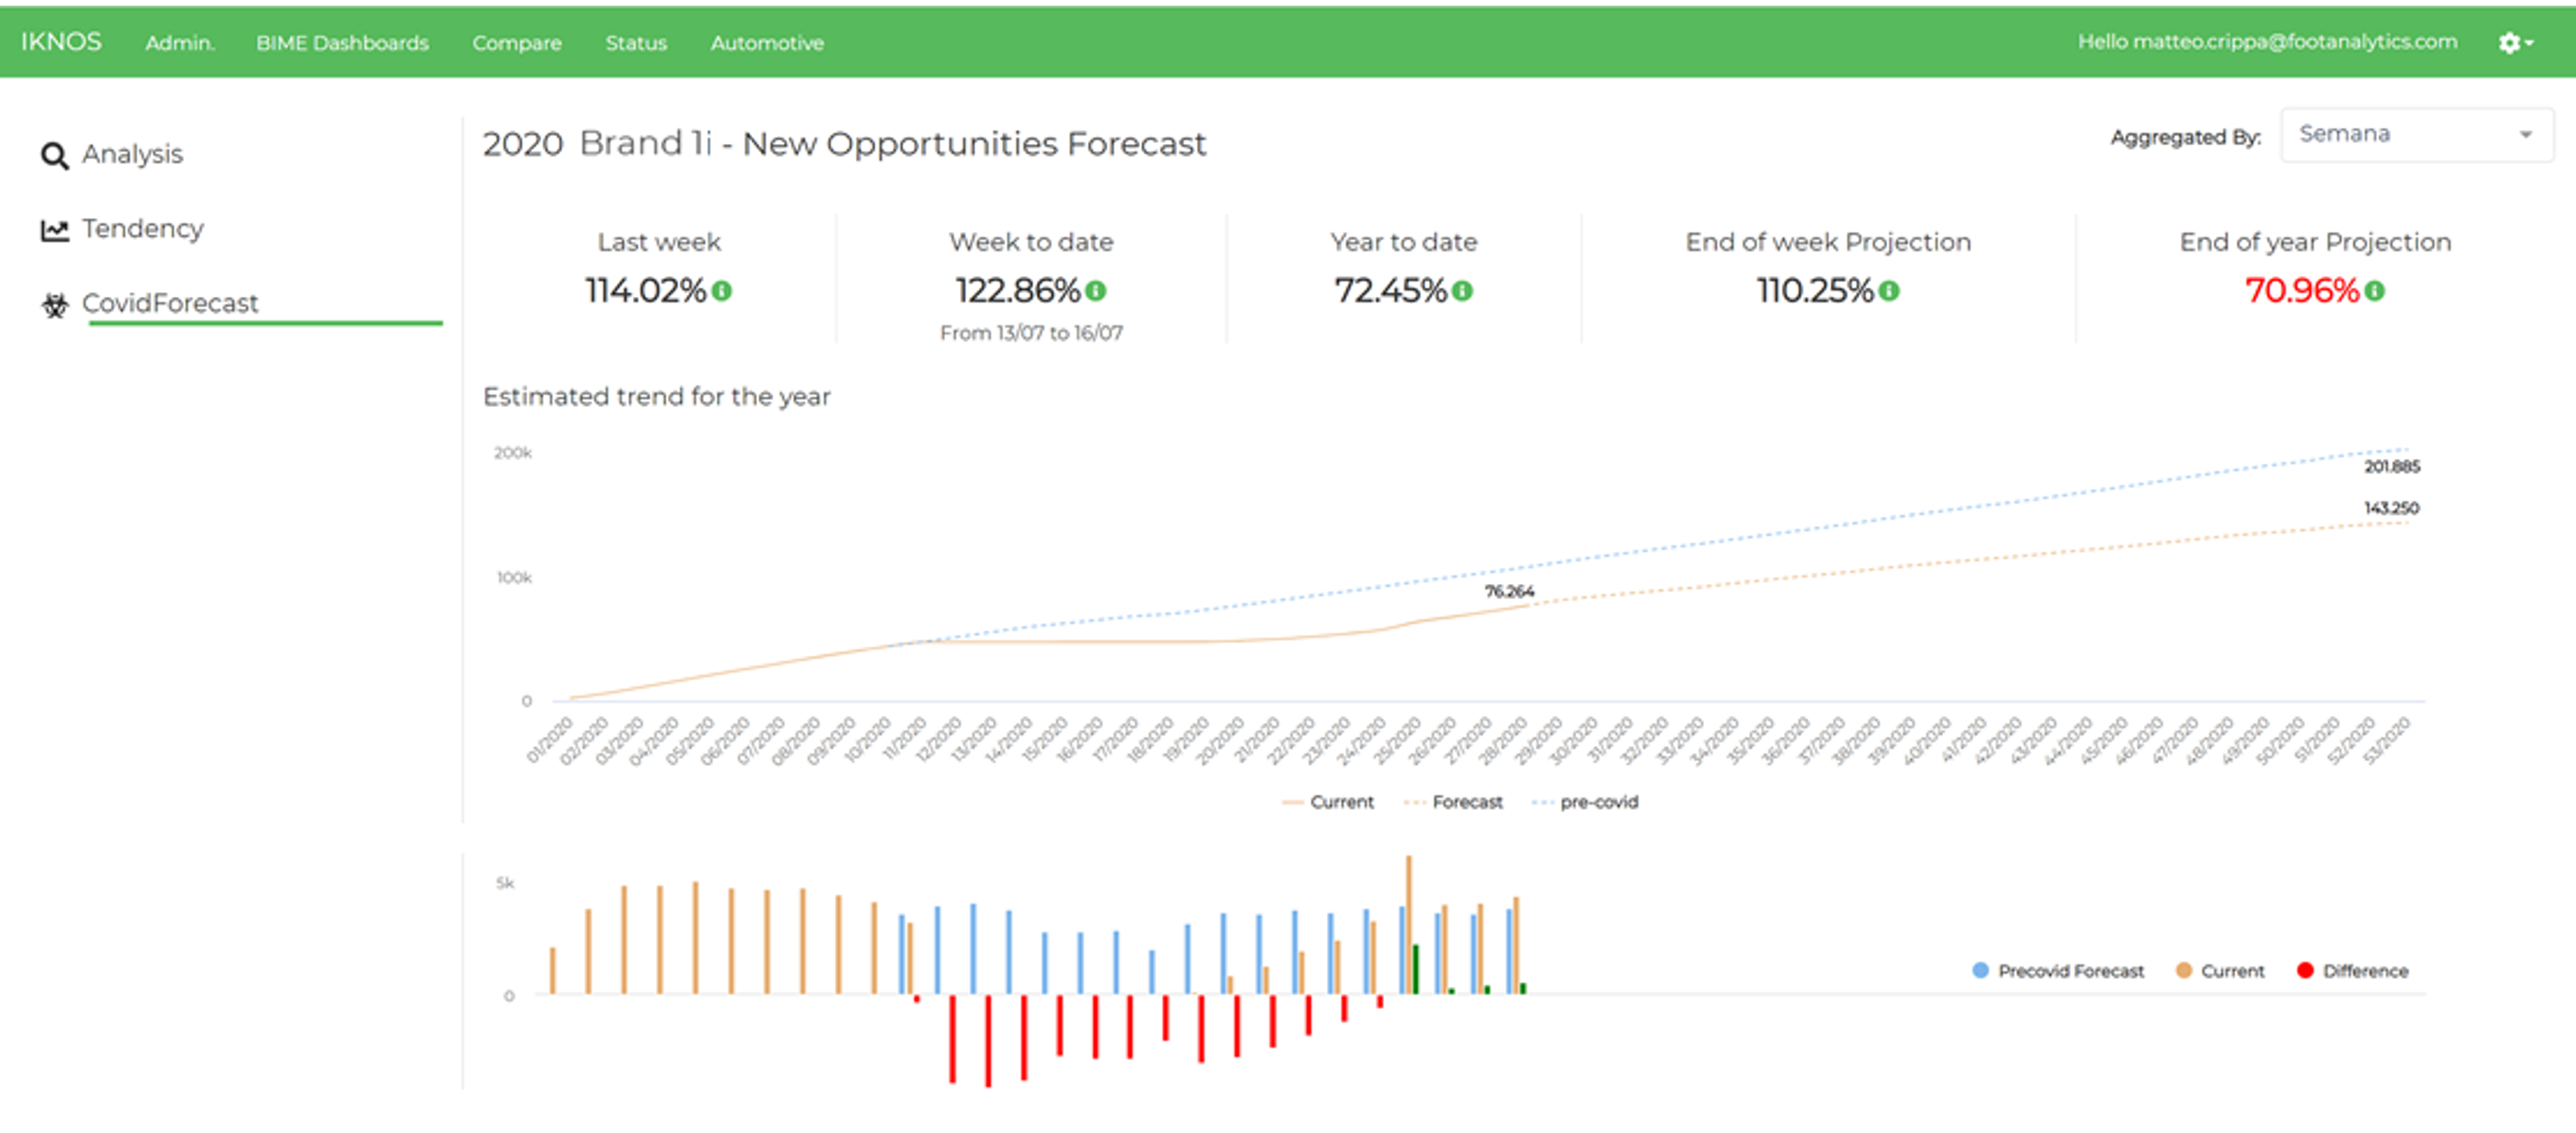The image size is (2576, 1133).
Task: Click the info icon under Week to date
Action: [x=1095, y=291]
